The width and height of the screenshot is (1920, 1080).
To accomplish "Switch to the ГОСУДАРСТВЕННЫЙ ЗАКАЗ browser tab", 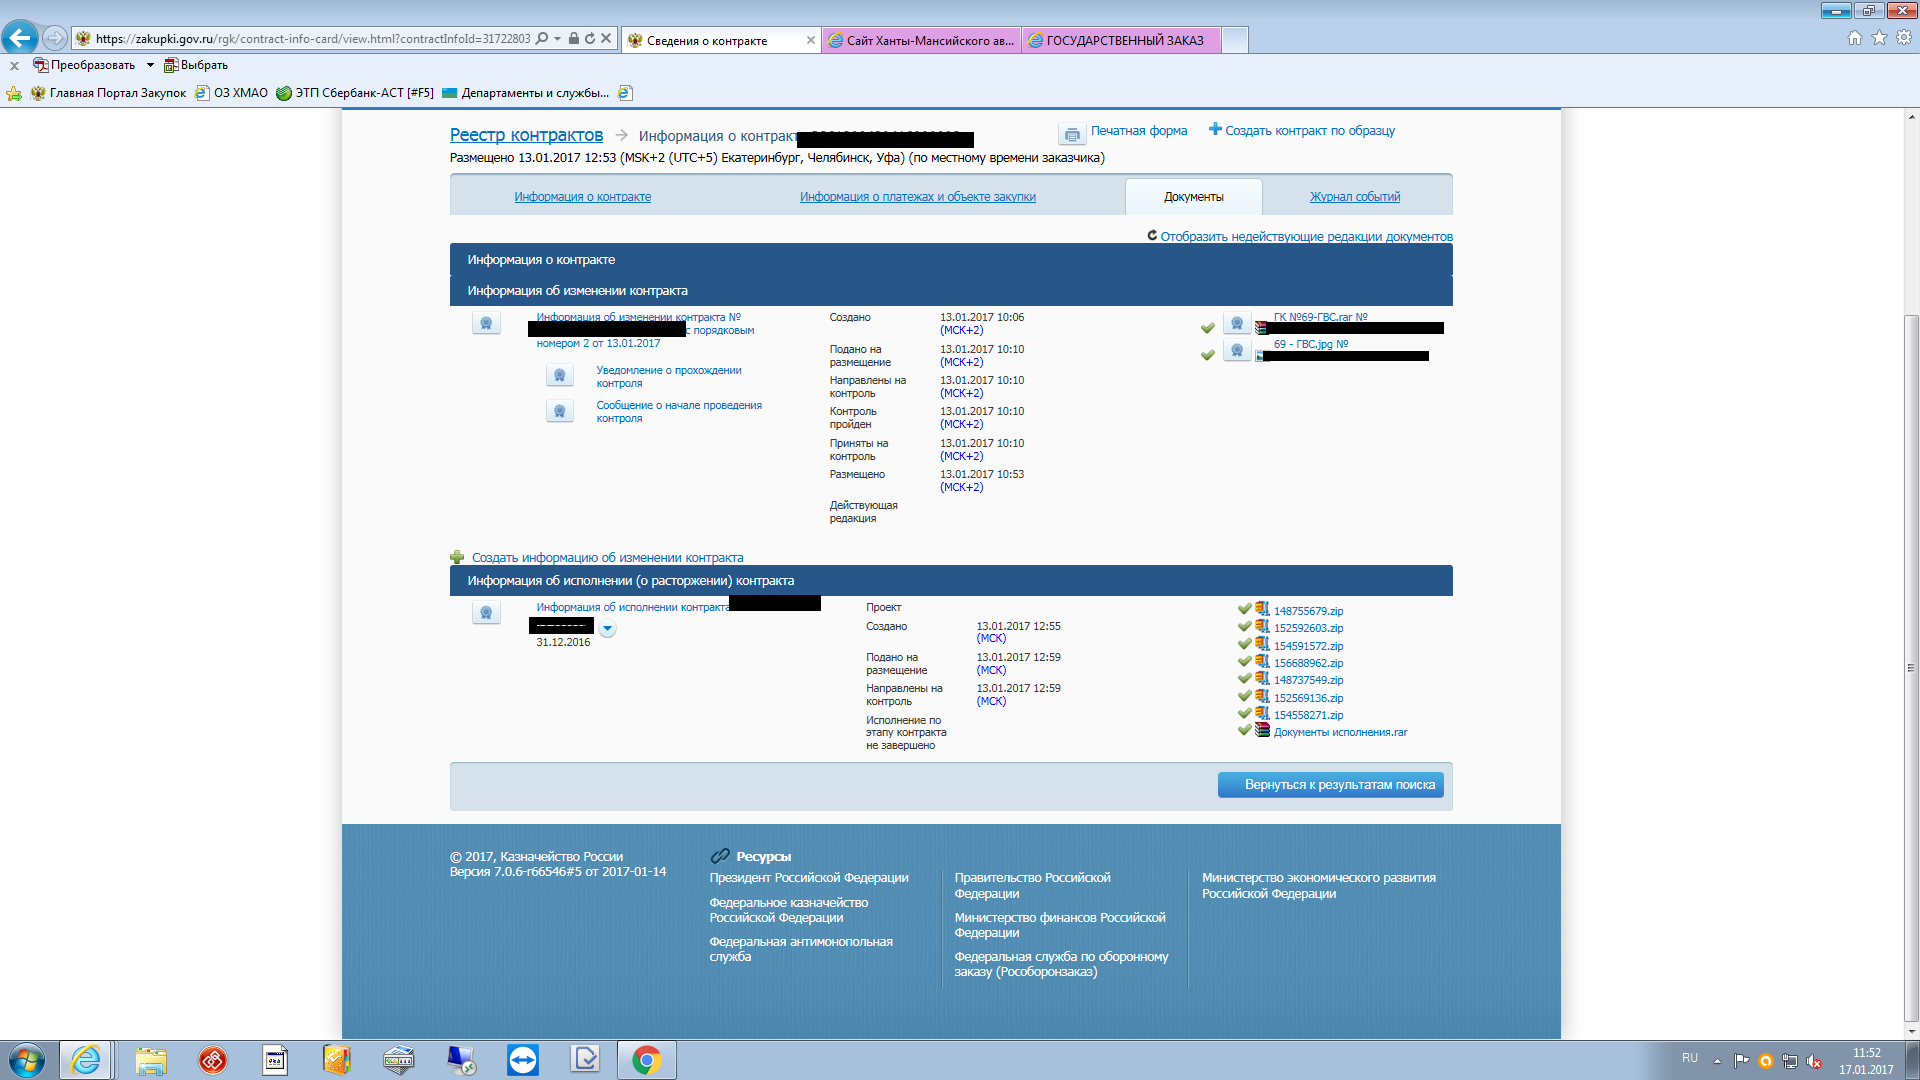I will tap(1122, 40).
